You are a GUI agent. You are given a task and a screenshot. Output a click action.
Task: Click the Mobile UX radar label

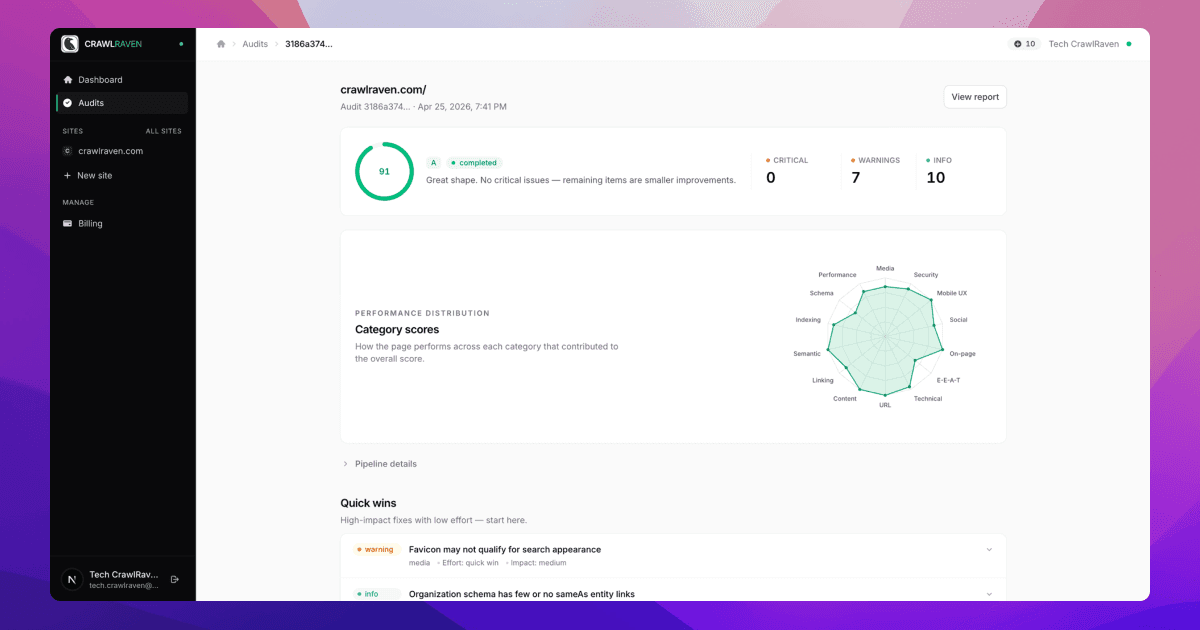click(x=952, y=293)
